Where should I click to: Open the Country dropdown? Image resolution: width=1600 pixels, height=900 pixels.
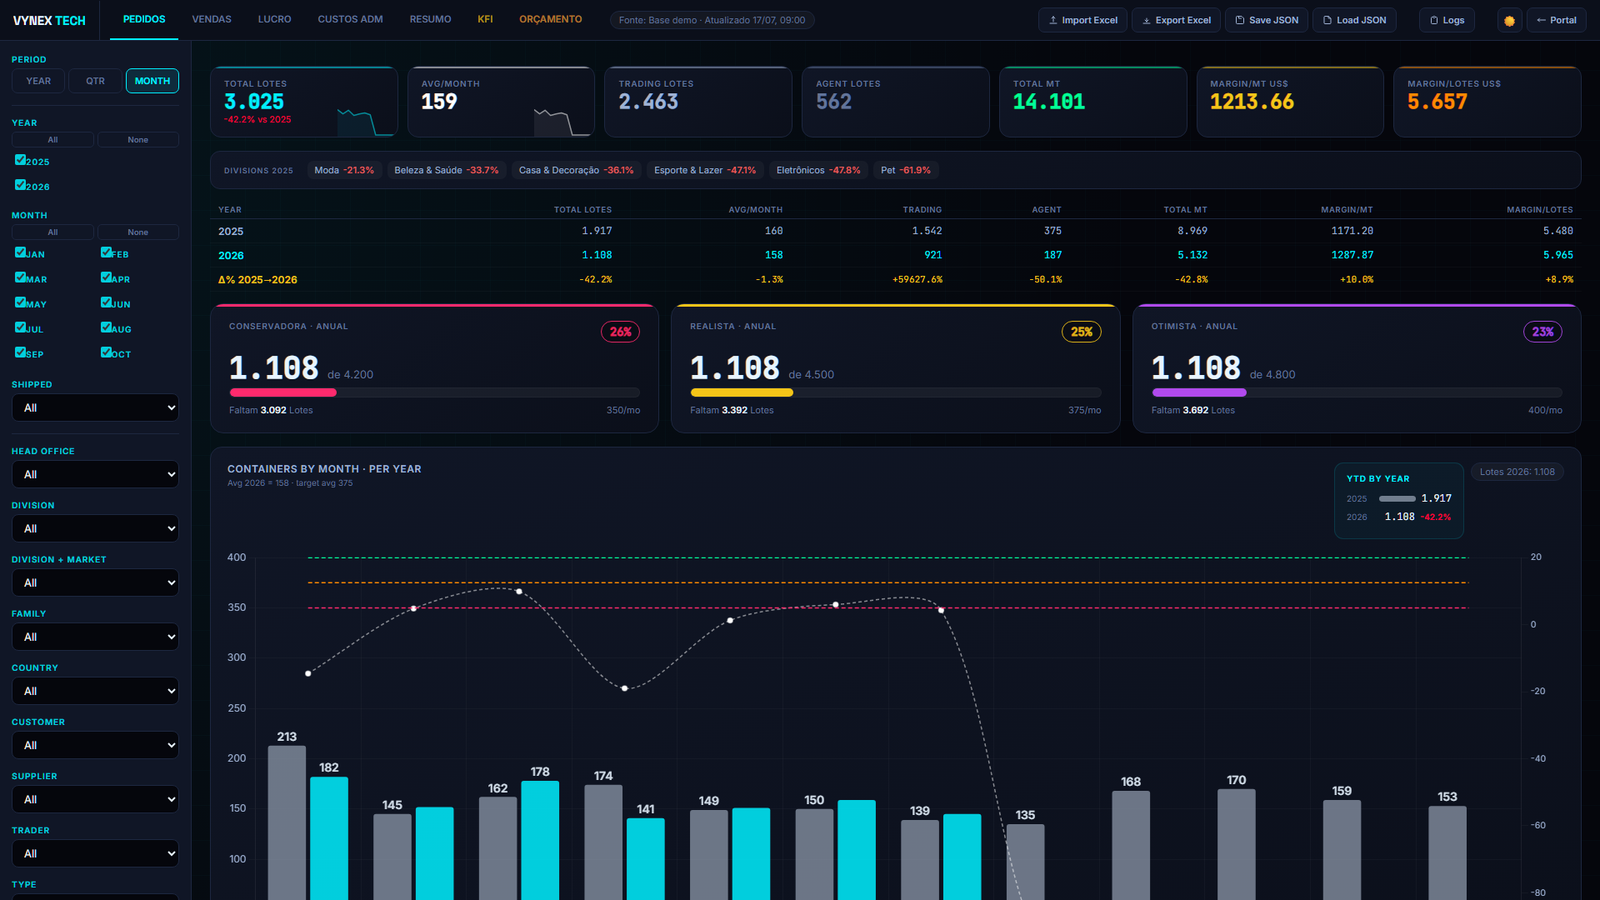95,691
